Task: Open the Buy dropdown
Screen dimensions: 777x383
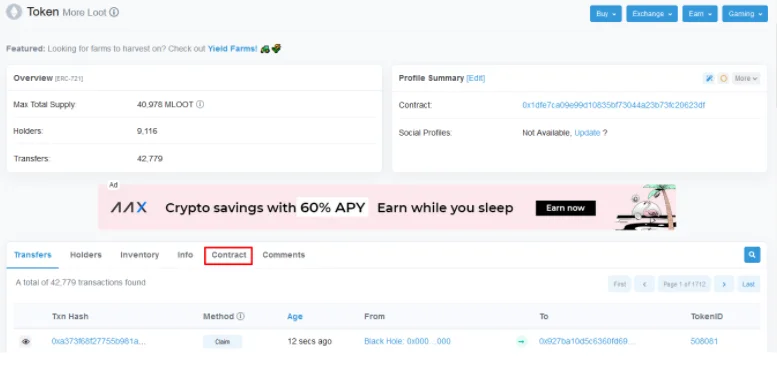Action: click(606, 14)
